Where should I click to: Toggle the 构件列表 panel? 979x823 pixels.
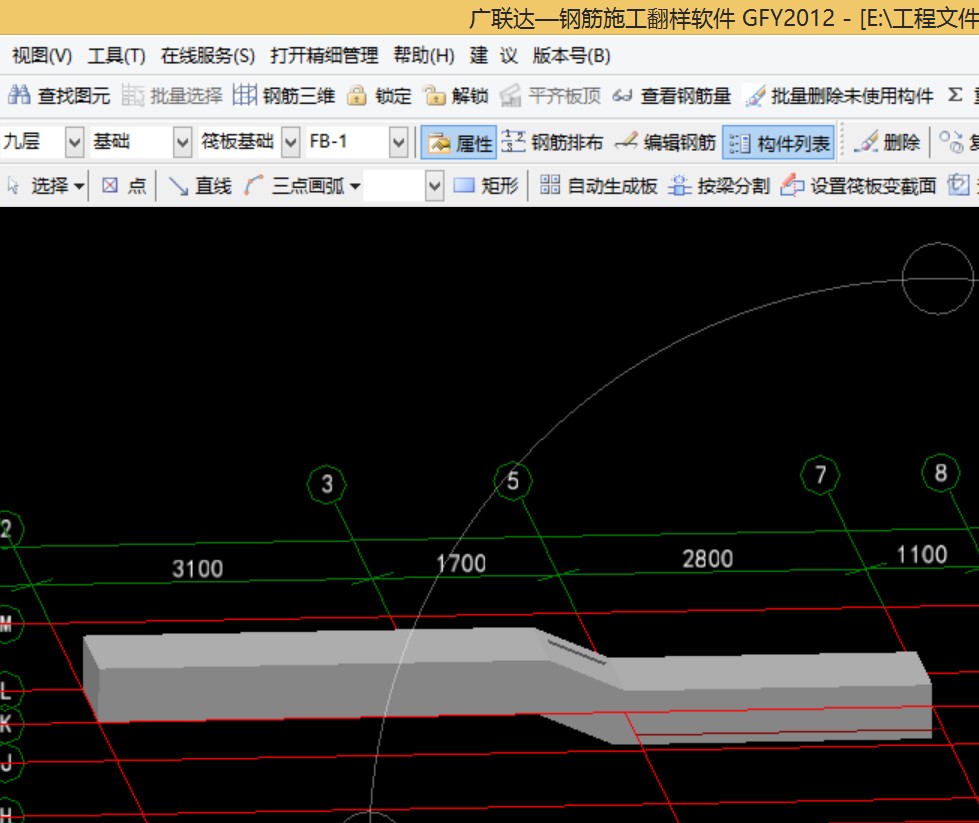pos(779,143)
